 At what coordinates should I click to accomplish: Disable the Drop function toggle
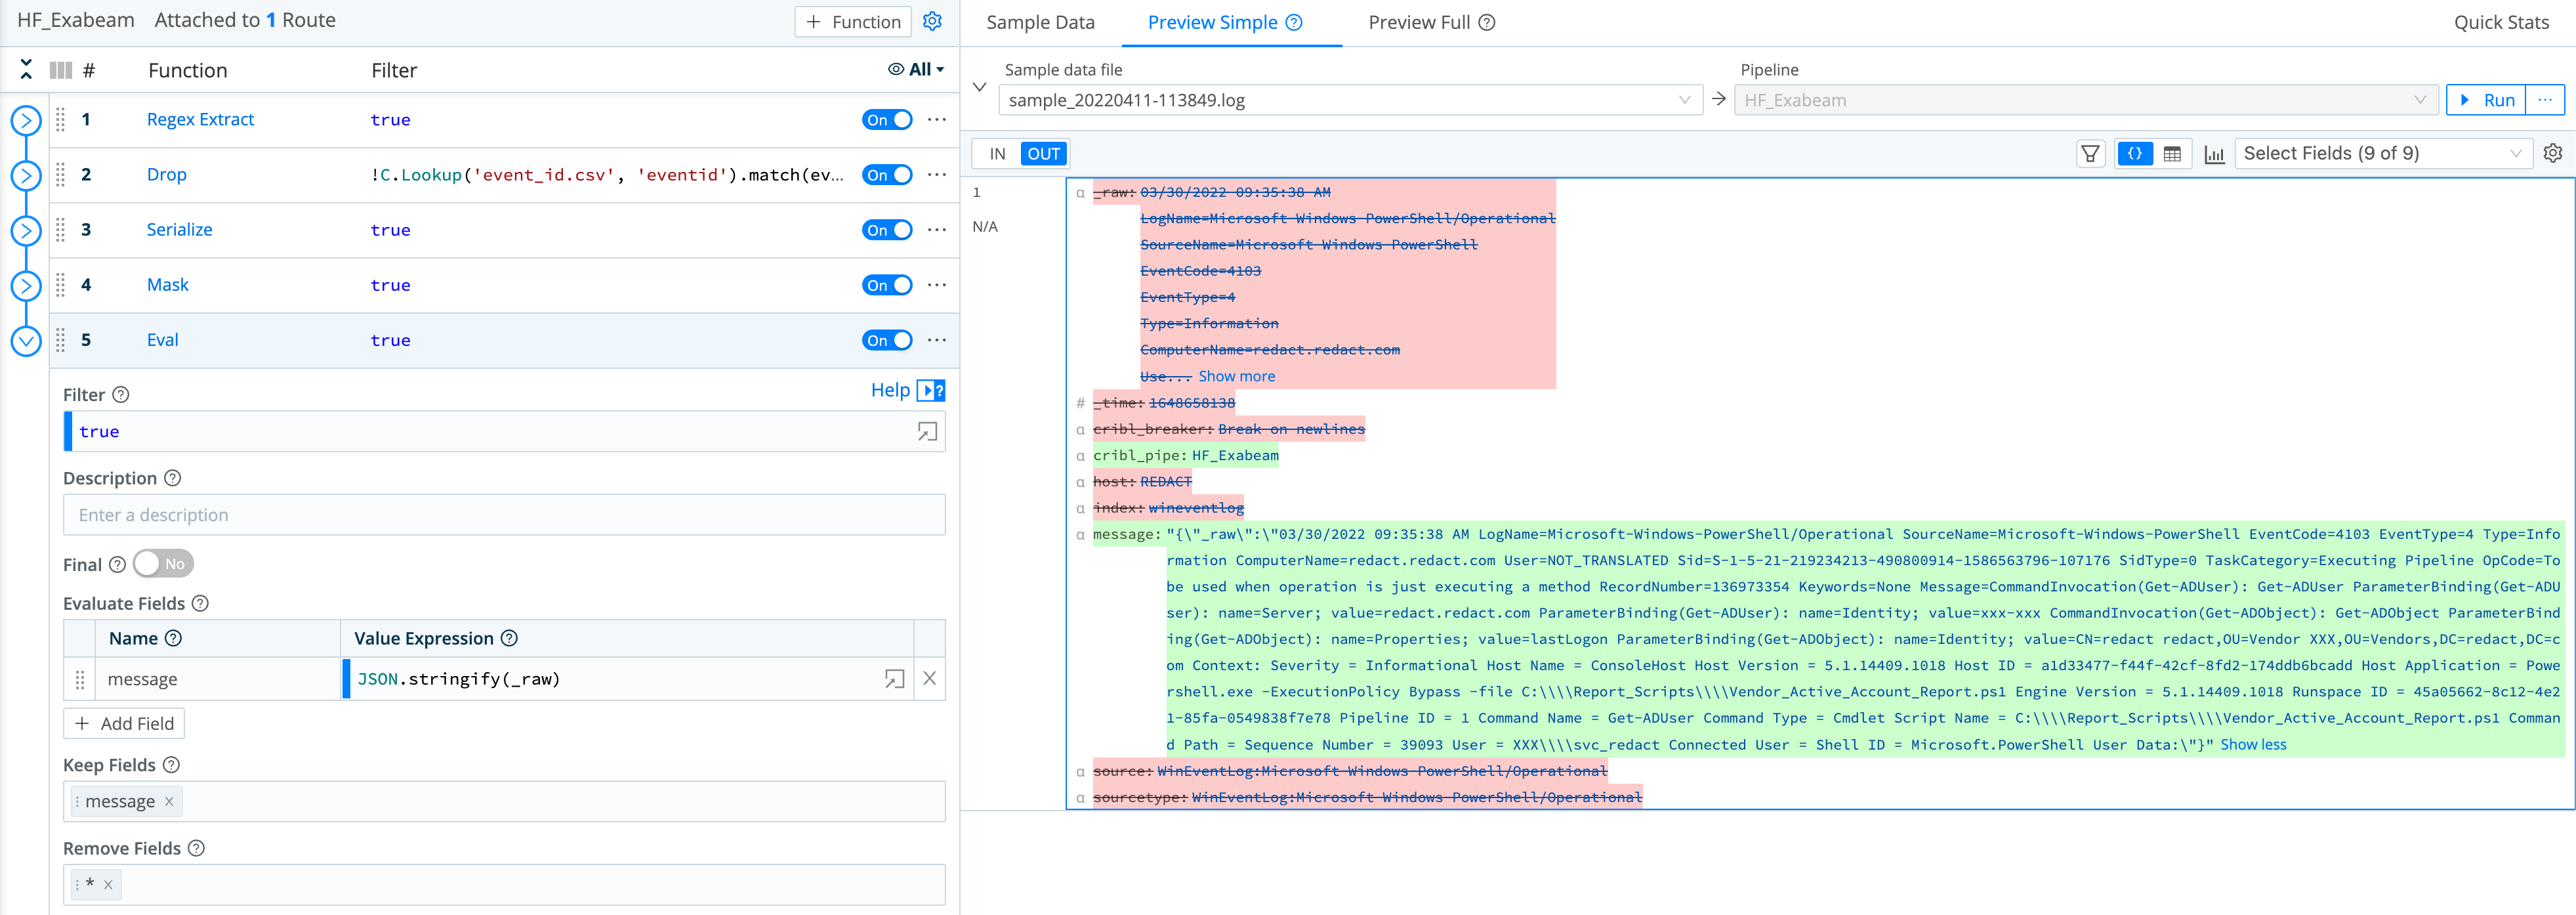[886, 175]
